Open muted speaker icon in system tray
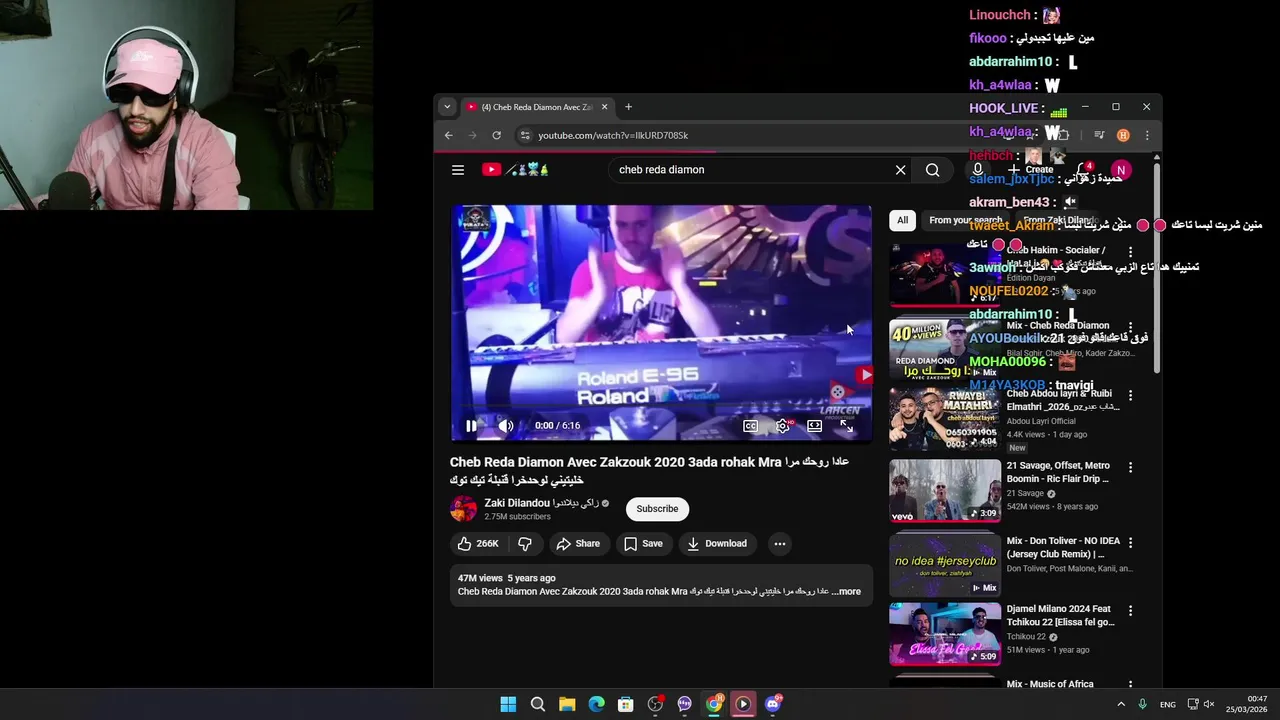 click(1208, 704)
